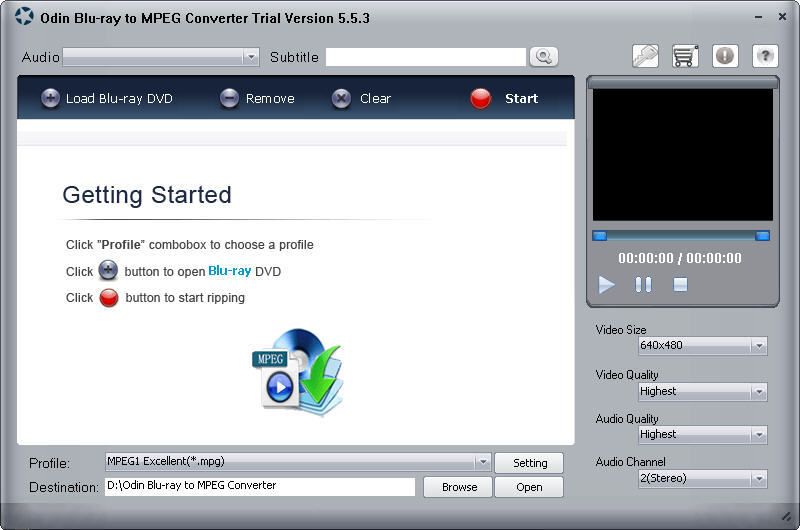Play the video preview

(606, 285)
